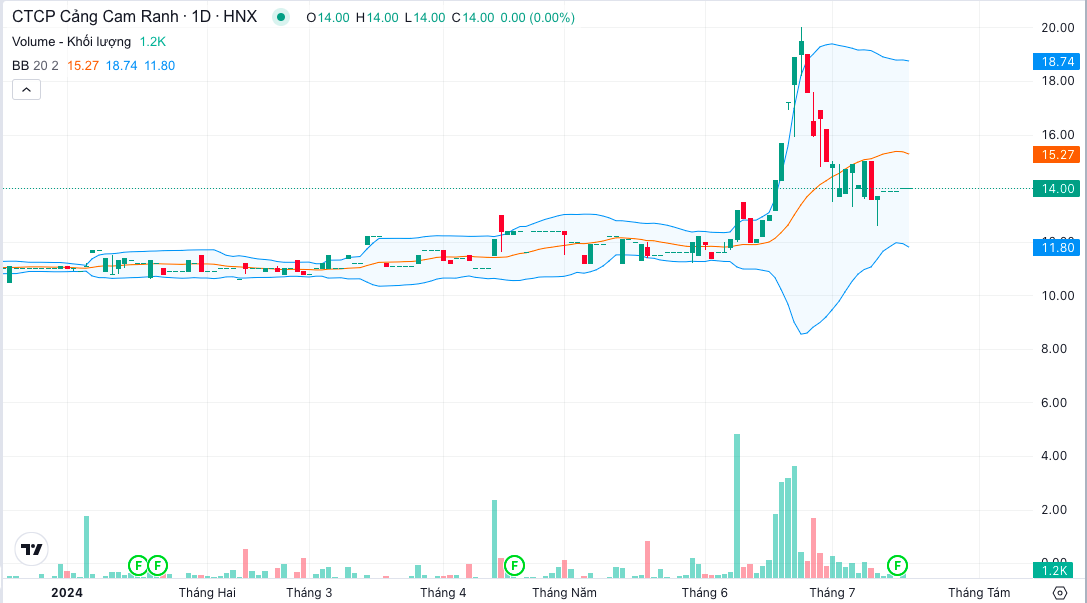Click the orange 15.27 value in BB legend
Viewport: 1087px width, 603px height.
83,66
